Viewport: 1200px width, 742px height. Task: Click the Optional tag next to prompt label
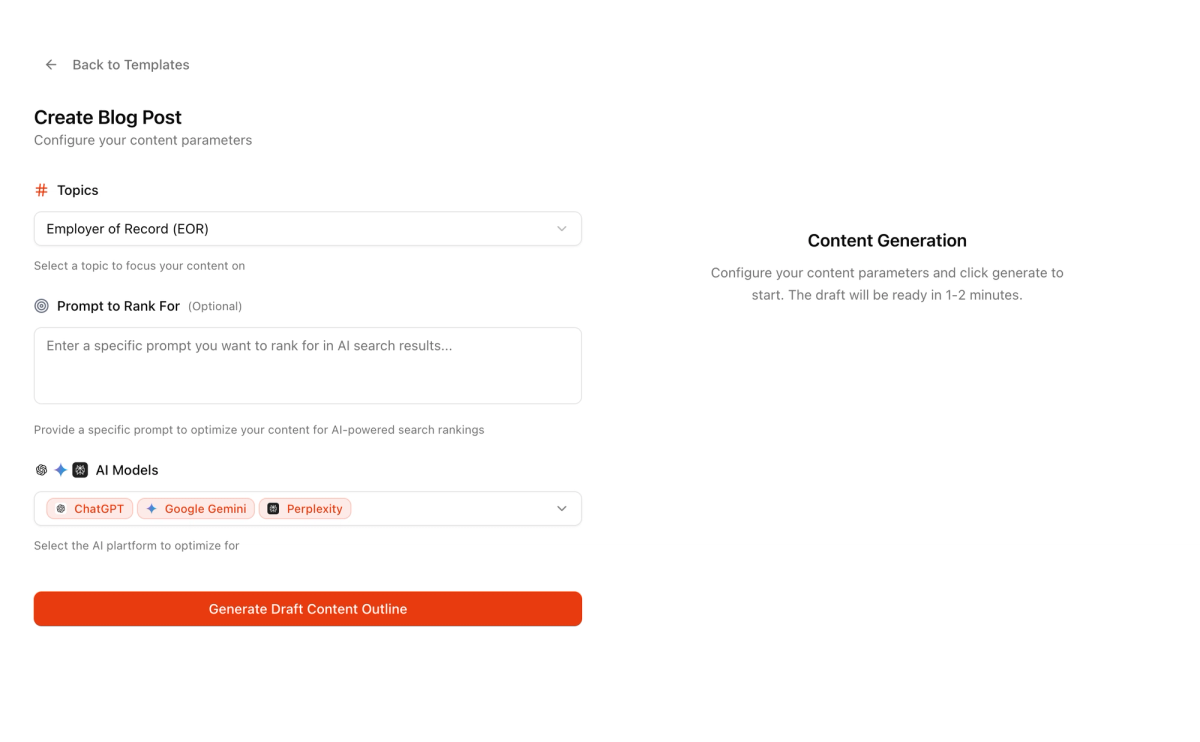215,306
